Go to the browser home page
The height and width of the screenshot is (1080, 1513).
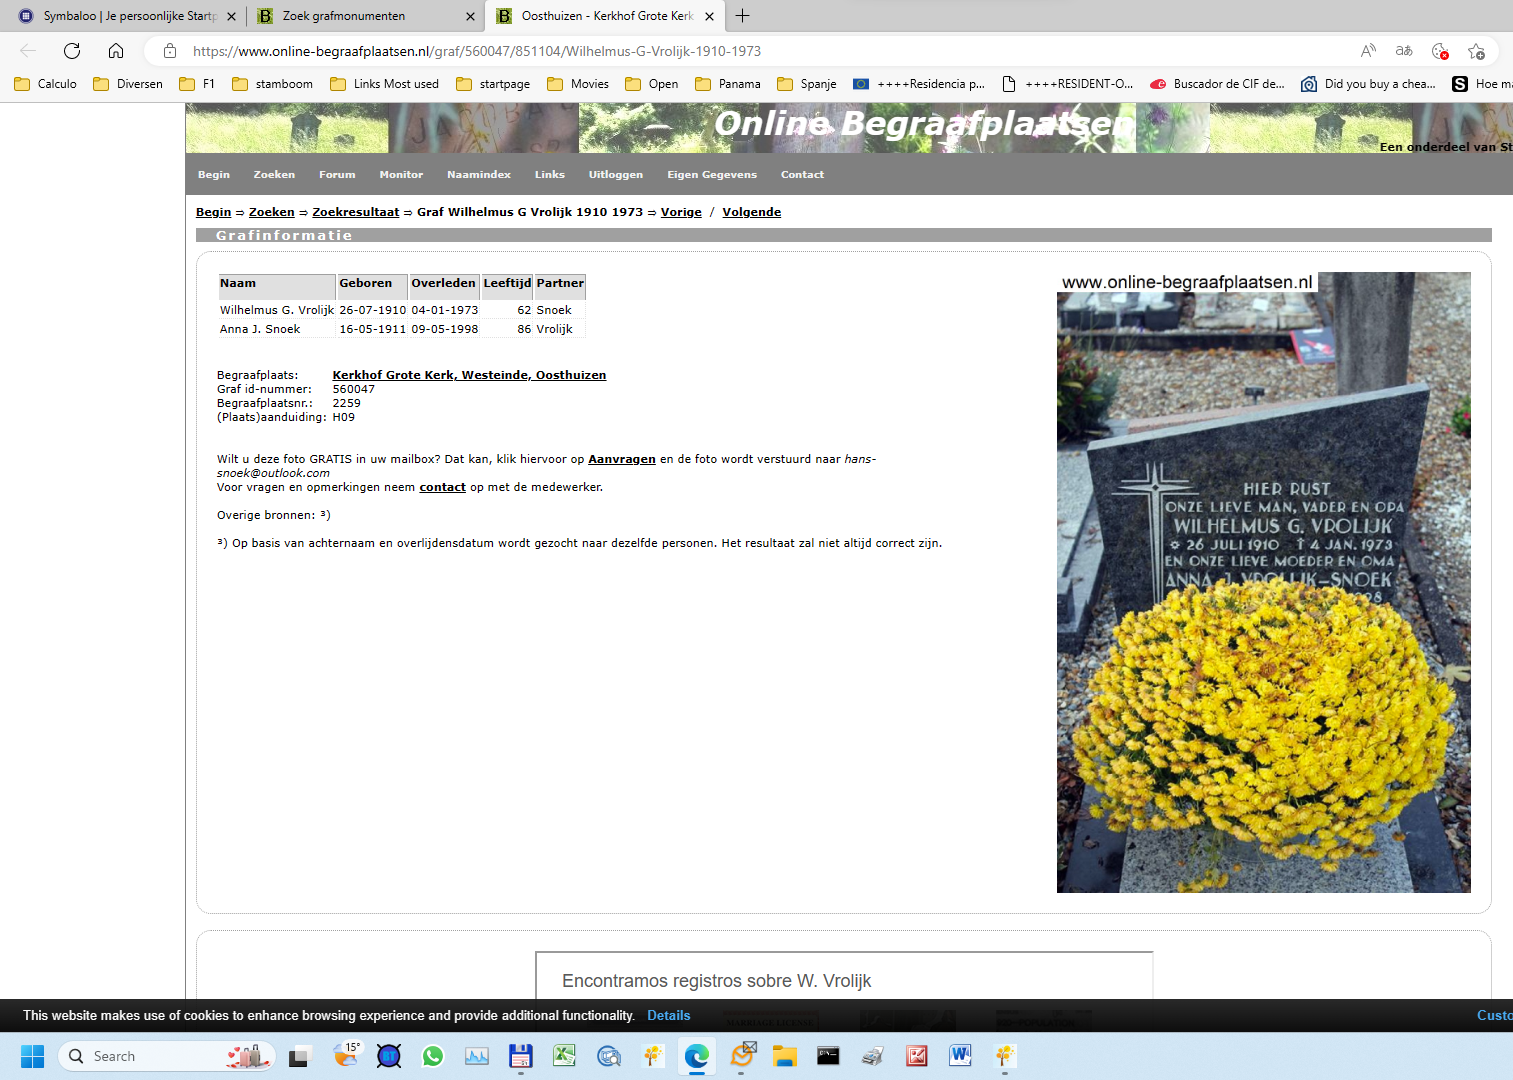(x=116, y=51)
